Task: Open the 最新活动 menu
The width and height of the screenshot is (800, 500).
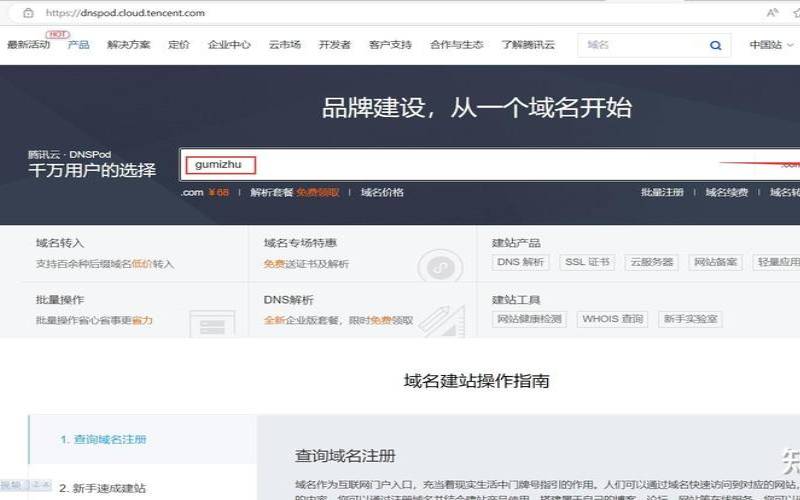Action: click(29, 45)
